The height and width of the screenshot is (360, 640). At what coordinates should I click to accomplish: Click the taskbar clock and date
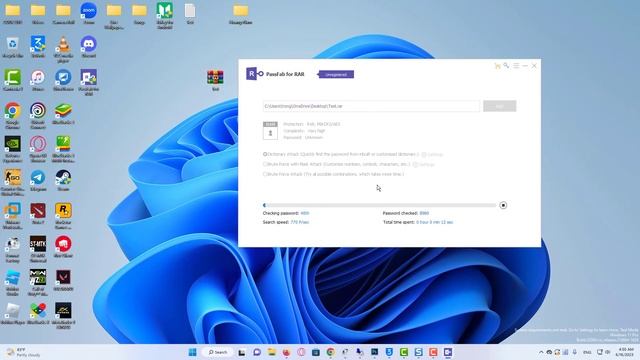click(x=626, y=352)
